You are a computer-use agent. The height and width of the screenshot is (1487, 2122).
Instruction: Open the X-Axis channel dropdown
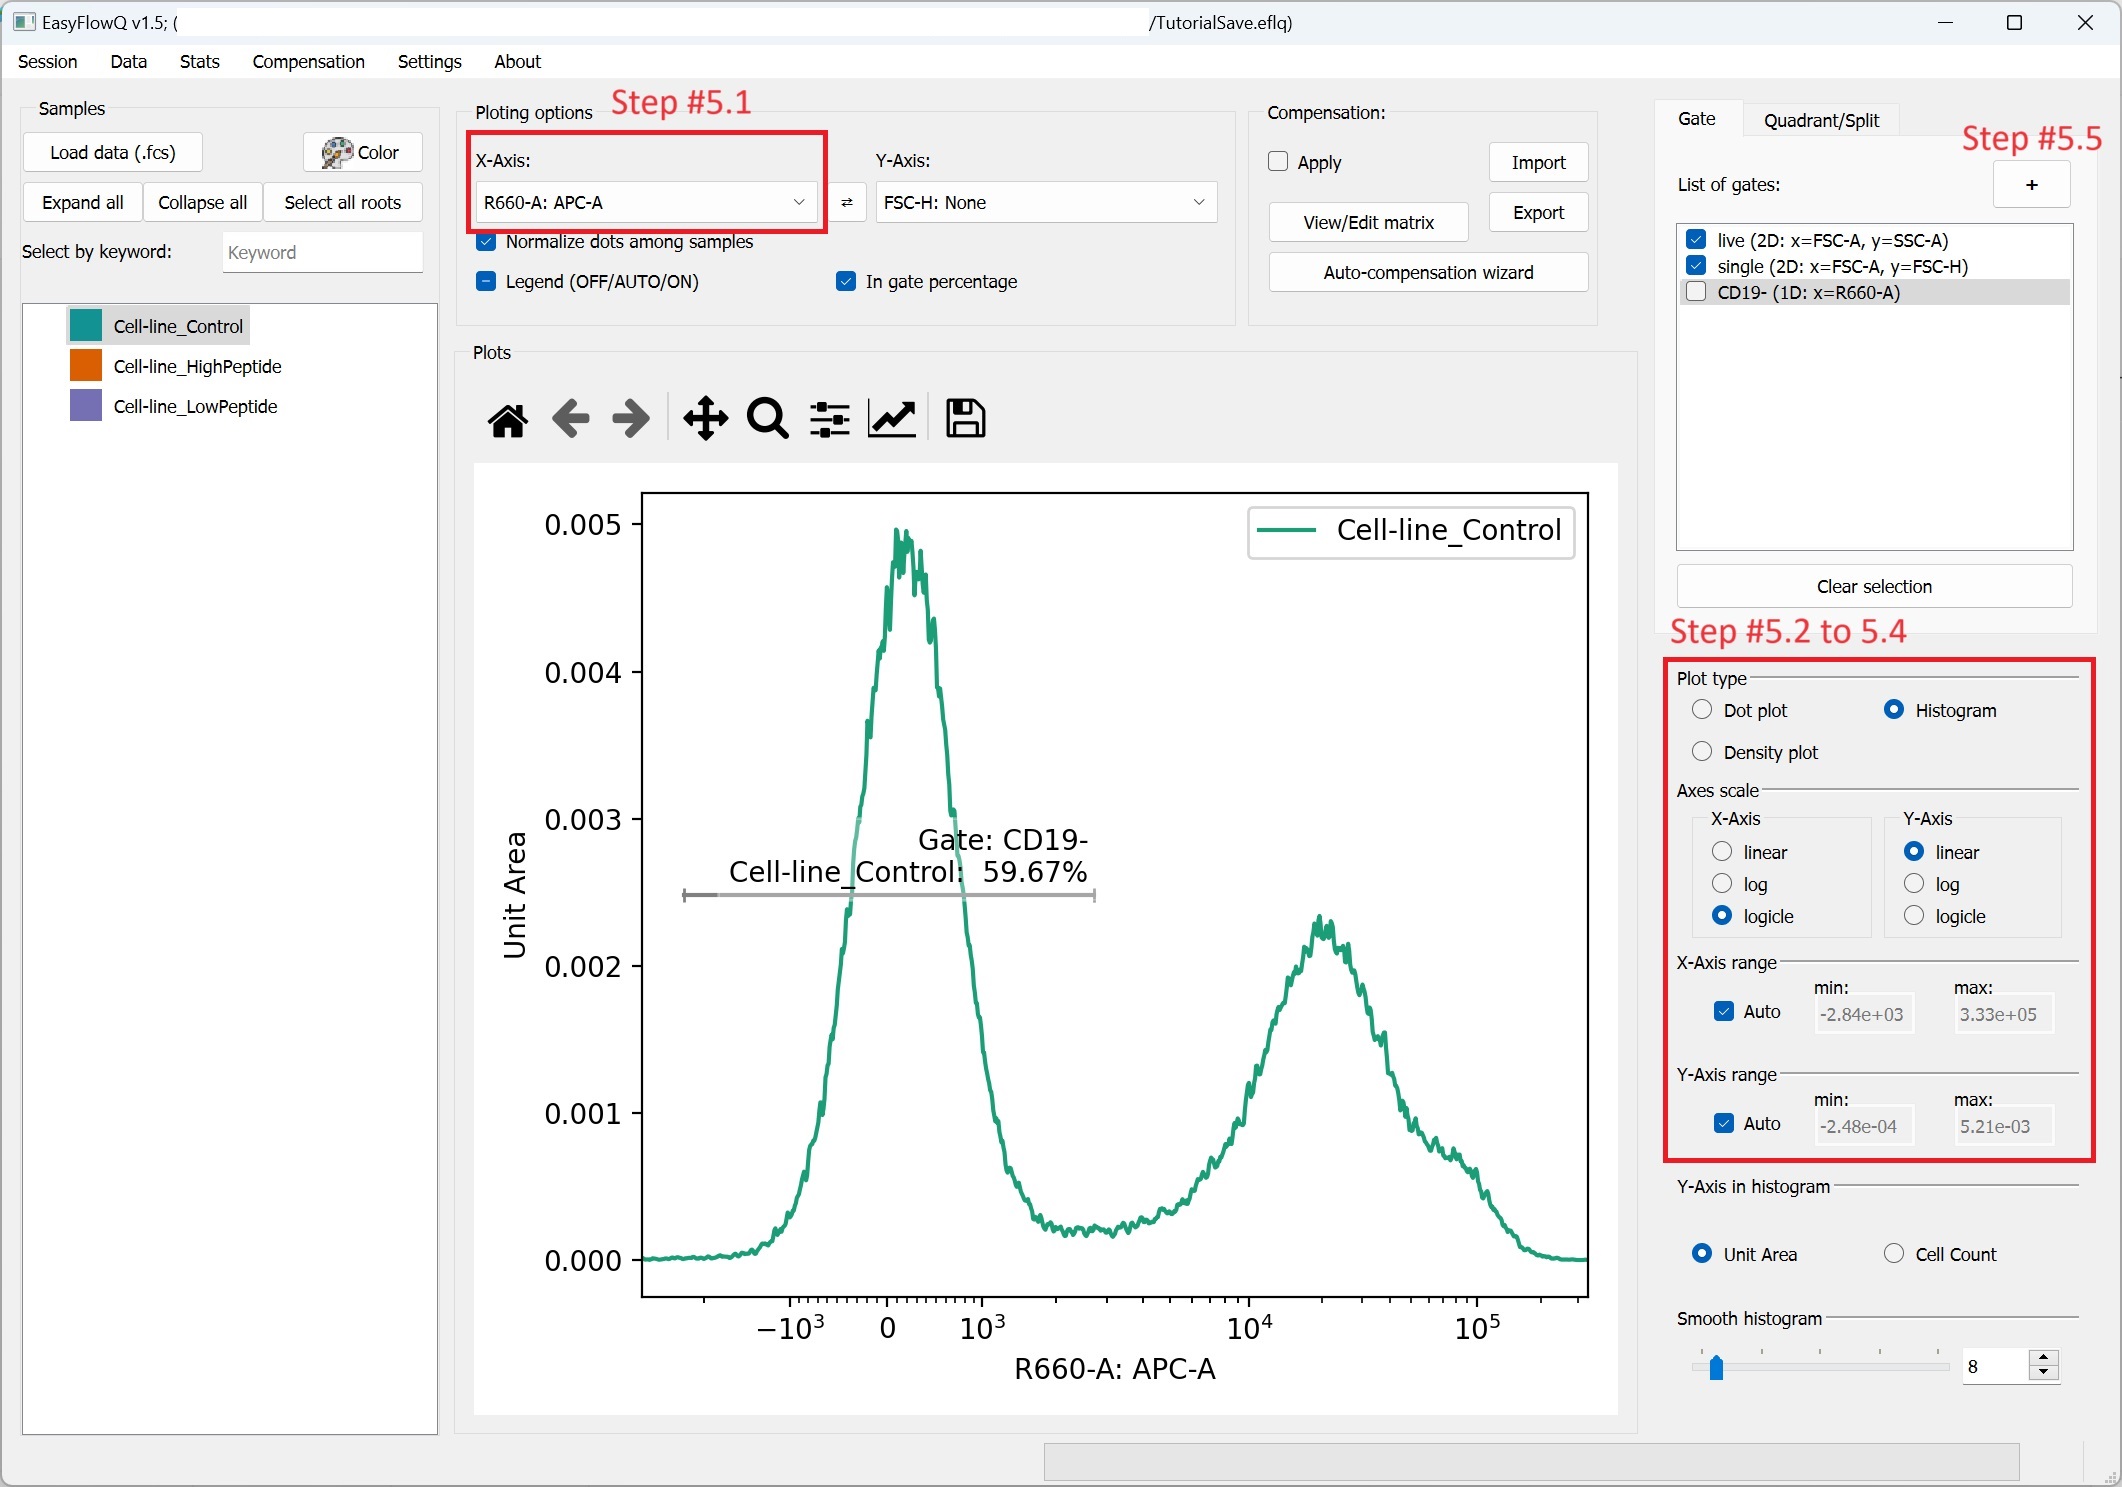[x=646, y=203]
